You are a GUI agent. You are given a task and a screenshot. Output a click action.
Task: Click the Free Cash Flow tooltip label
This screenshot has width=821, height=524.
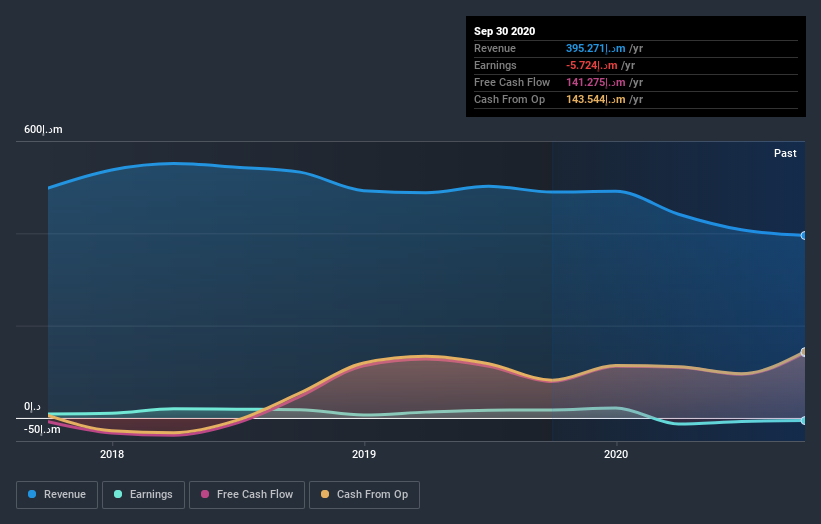pos(512,82)
